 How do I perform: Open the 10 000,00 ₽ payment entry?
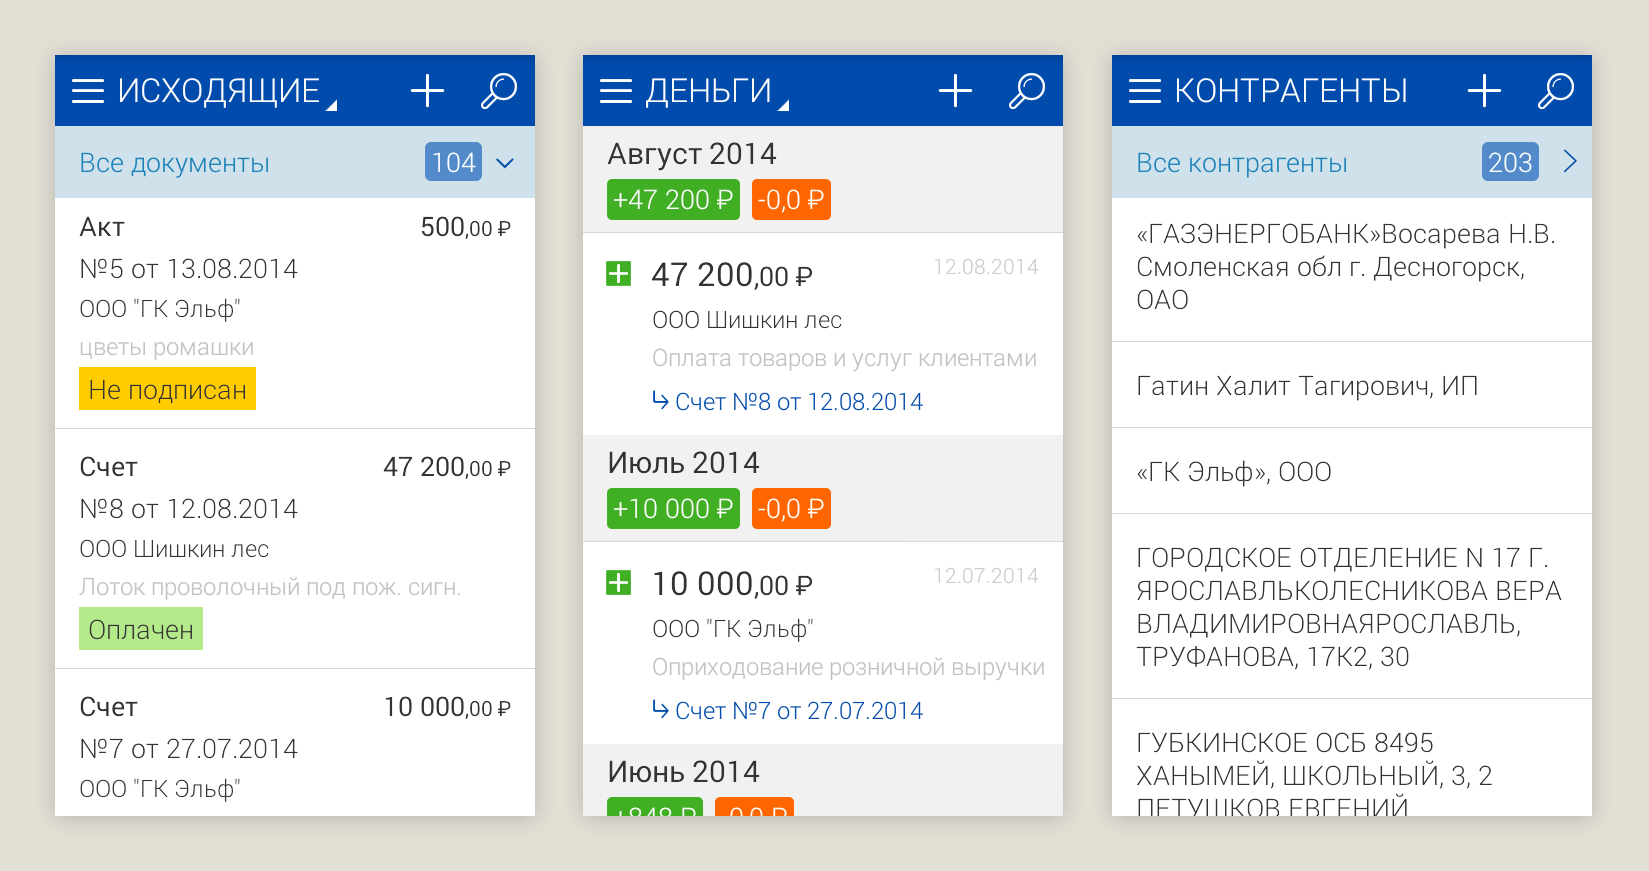pyautogui.click(x=823, y=643)
